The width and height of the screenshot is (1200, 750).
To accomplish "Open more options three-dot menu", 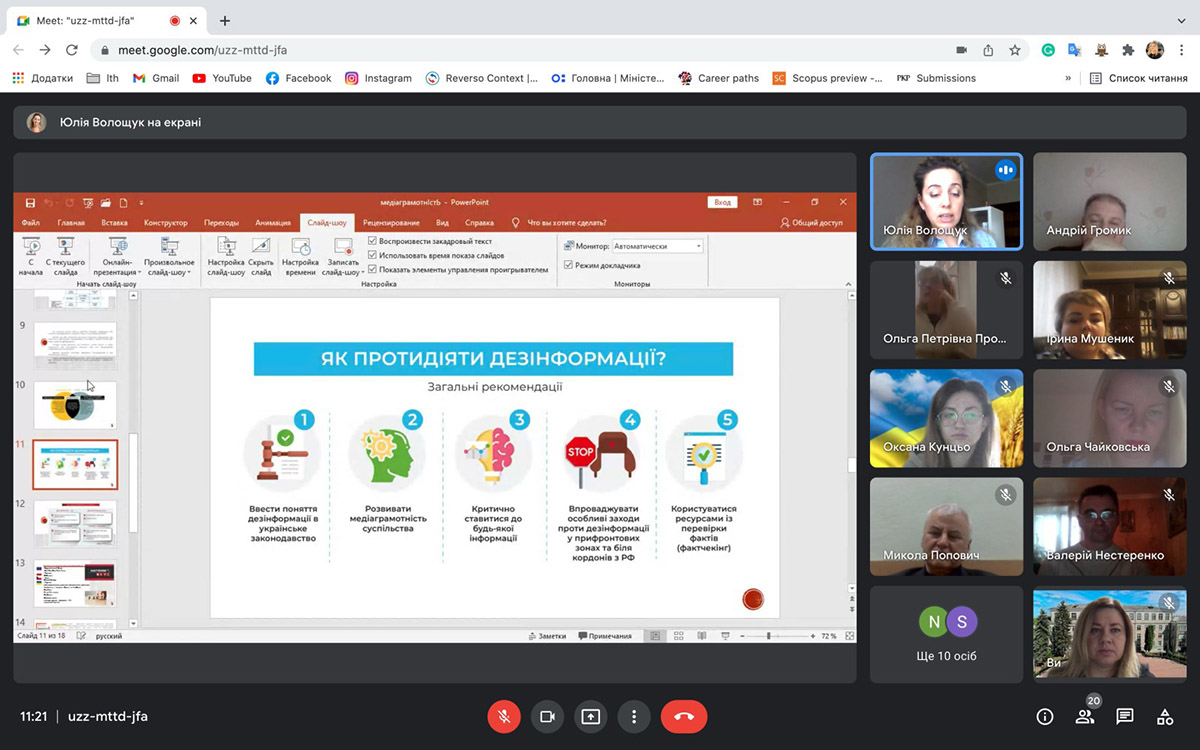I will (634, 716).
